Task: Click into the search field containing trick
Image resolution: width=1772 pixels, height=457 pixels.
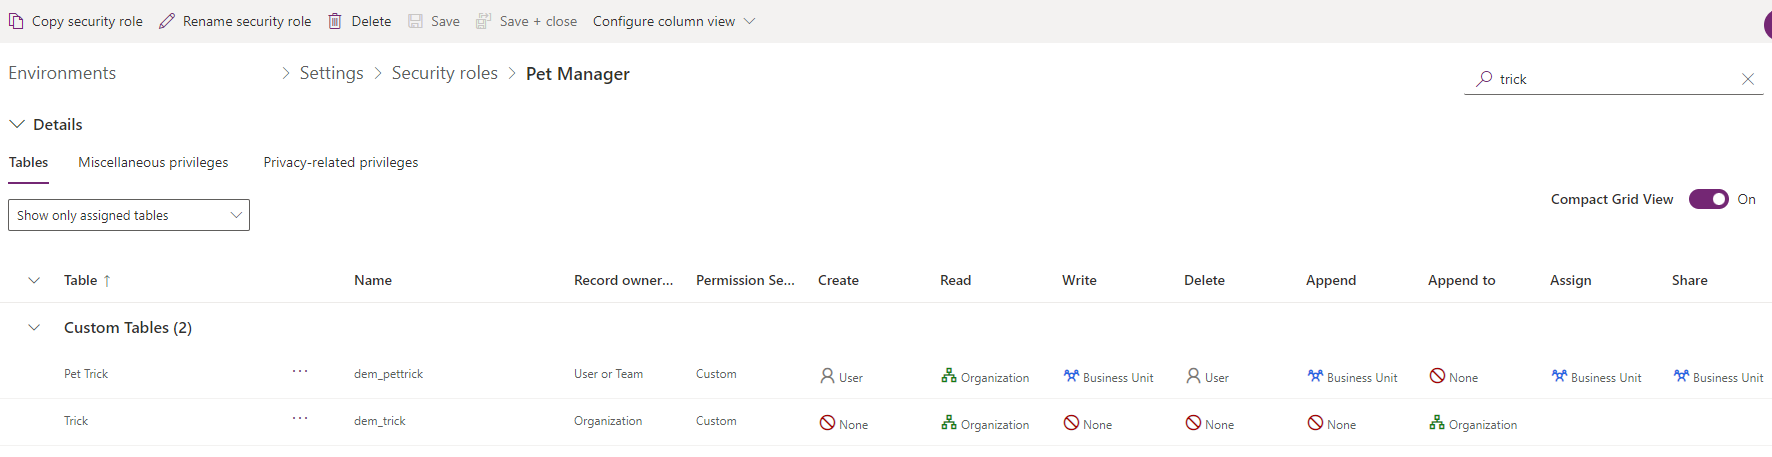Action: tap(1610, 79)
